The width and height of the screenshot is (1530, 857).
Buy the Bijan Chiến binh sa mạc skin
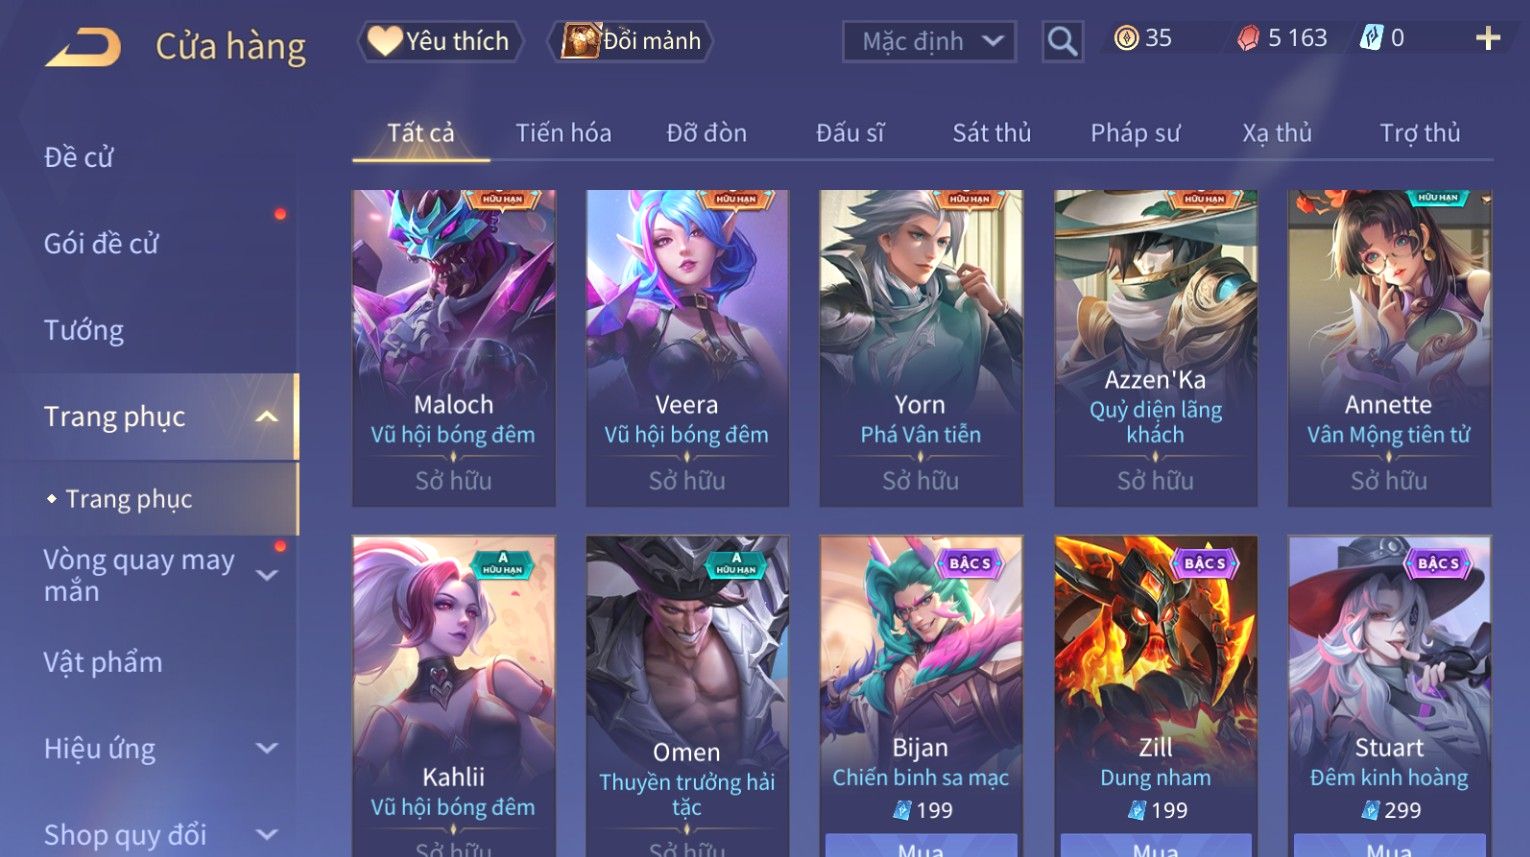click(x=921, y=845)
